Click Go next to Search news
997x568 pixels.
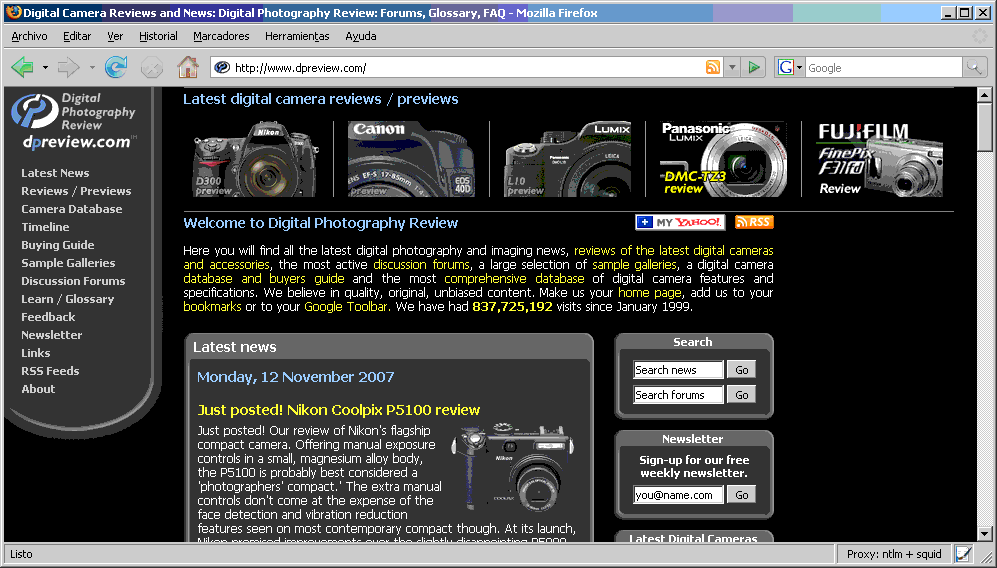(x=741, y=370)
